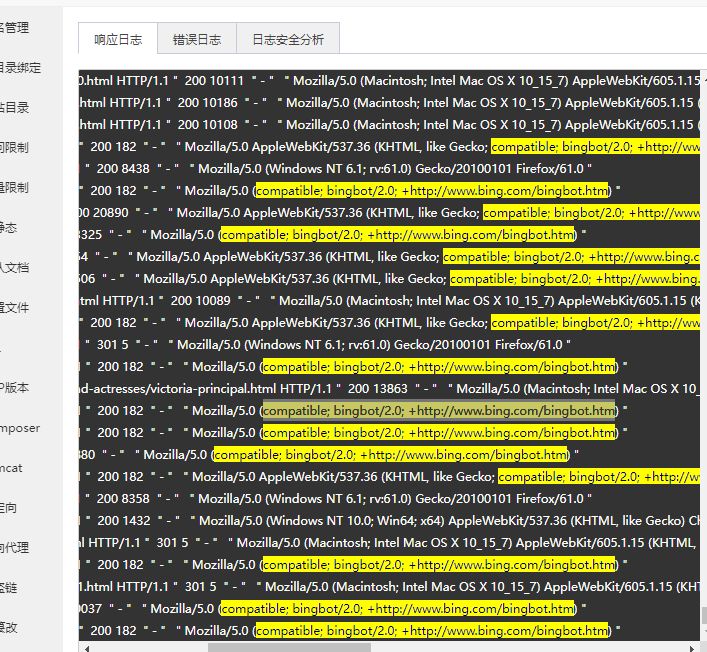The image size is (707, 652).
Task: Click the log line with '200 10111'
Action: pos(390,81)
